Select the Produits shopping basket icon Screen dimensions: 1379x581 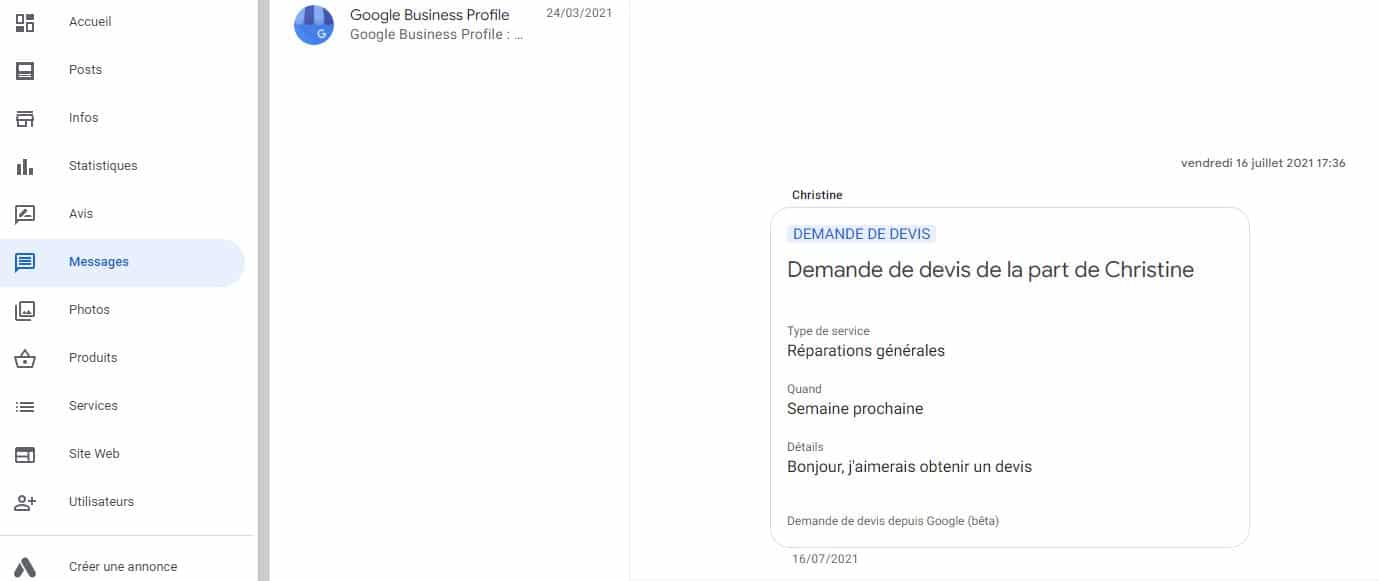(x=25, y=358)
